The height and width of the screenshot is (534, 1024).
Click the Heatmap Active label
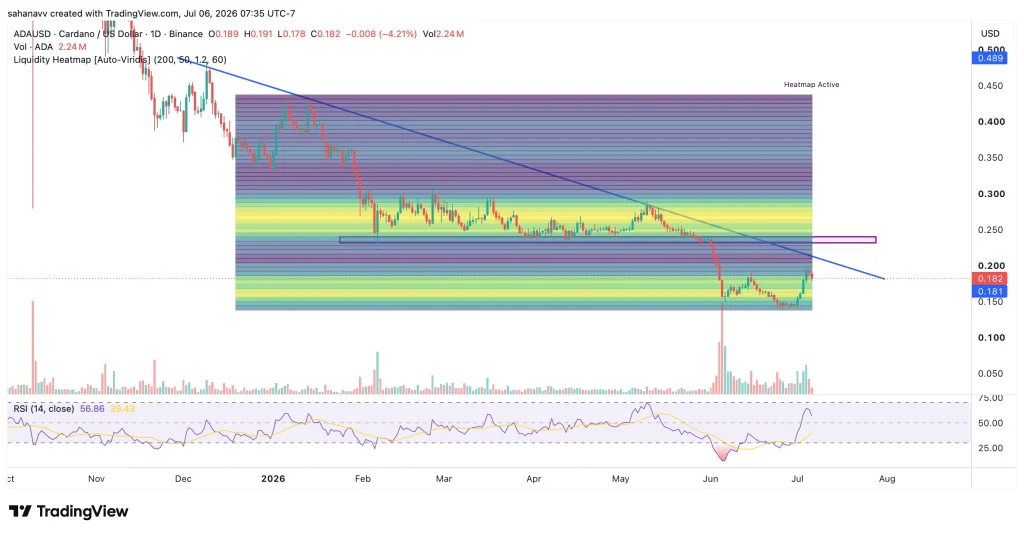(811, 85)
